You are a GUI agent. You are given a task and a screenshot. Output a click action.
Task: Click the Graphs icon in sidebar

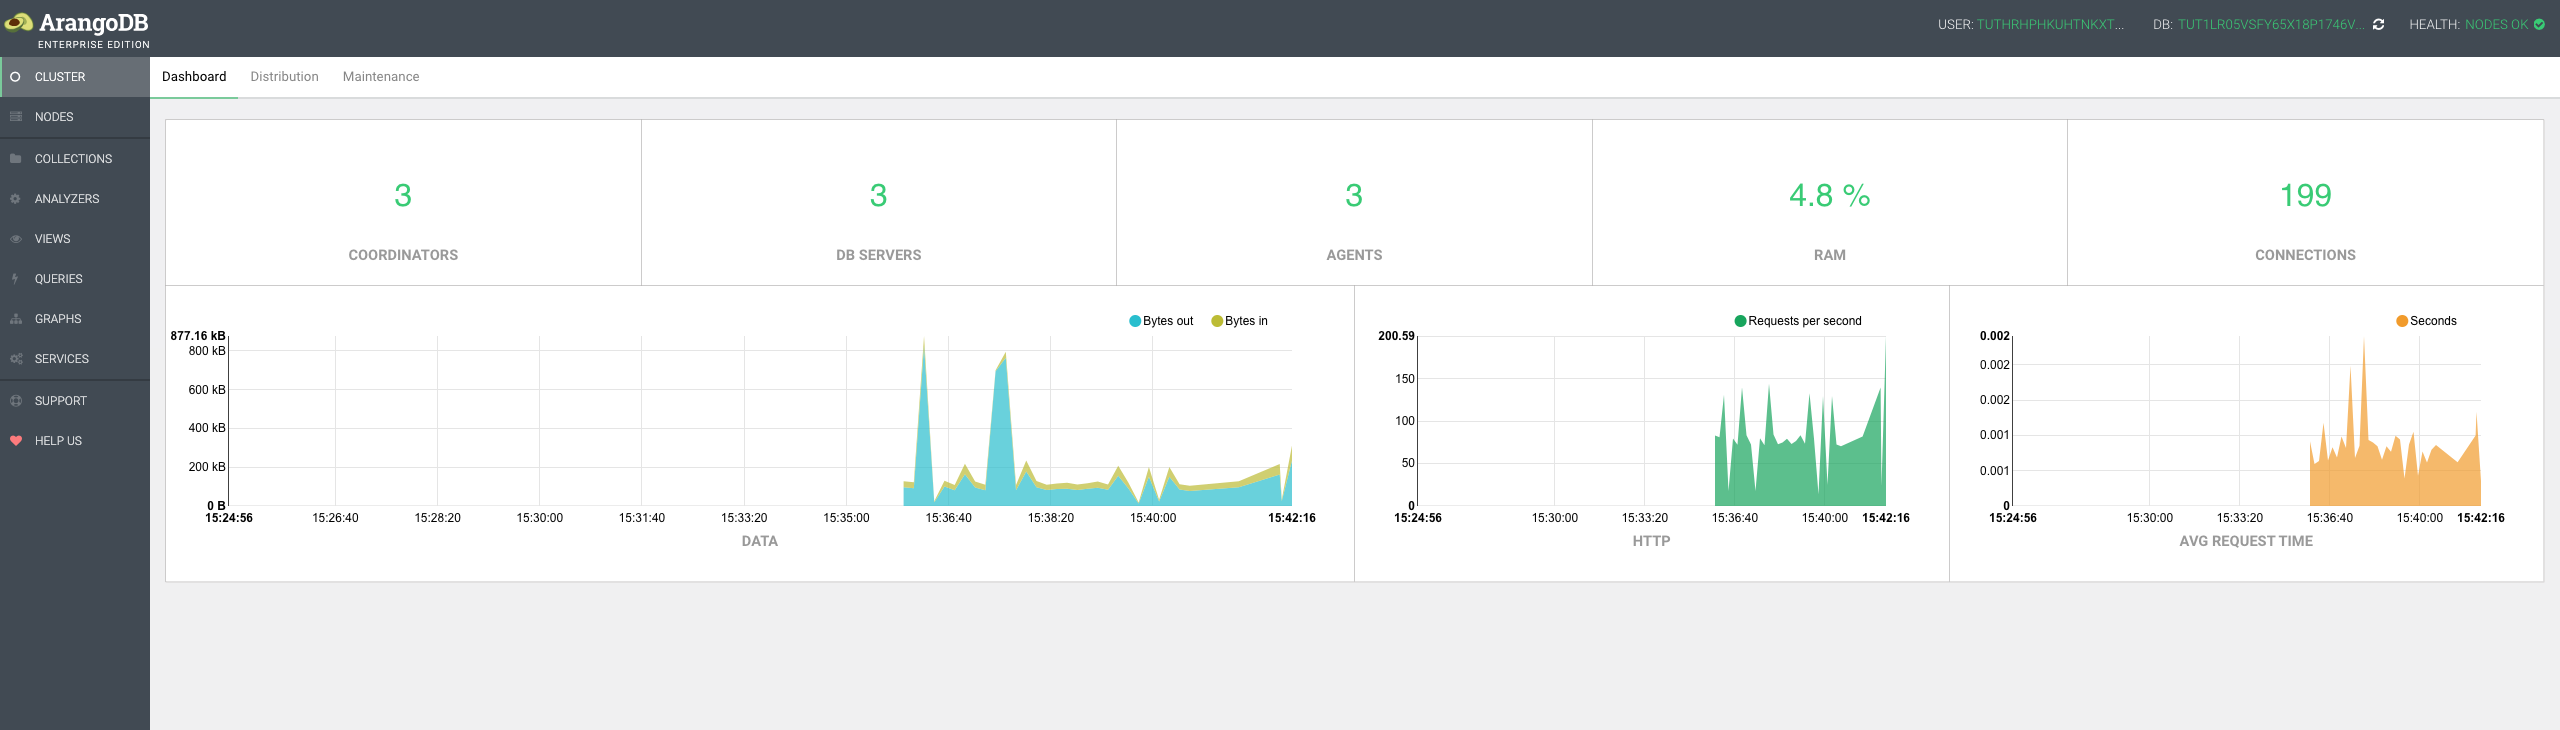click(x=15, y=319)
